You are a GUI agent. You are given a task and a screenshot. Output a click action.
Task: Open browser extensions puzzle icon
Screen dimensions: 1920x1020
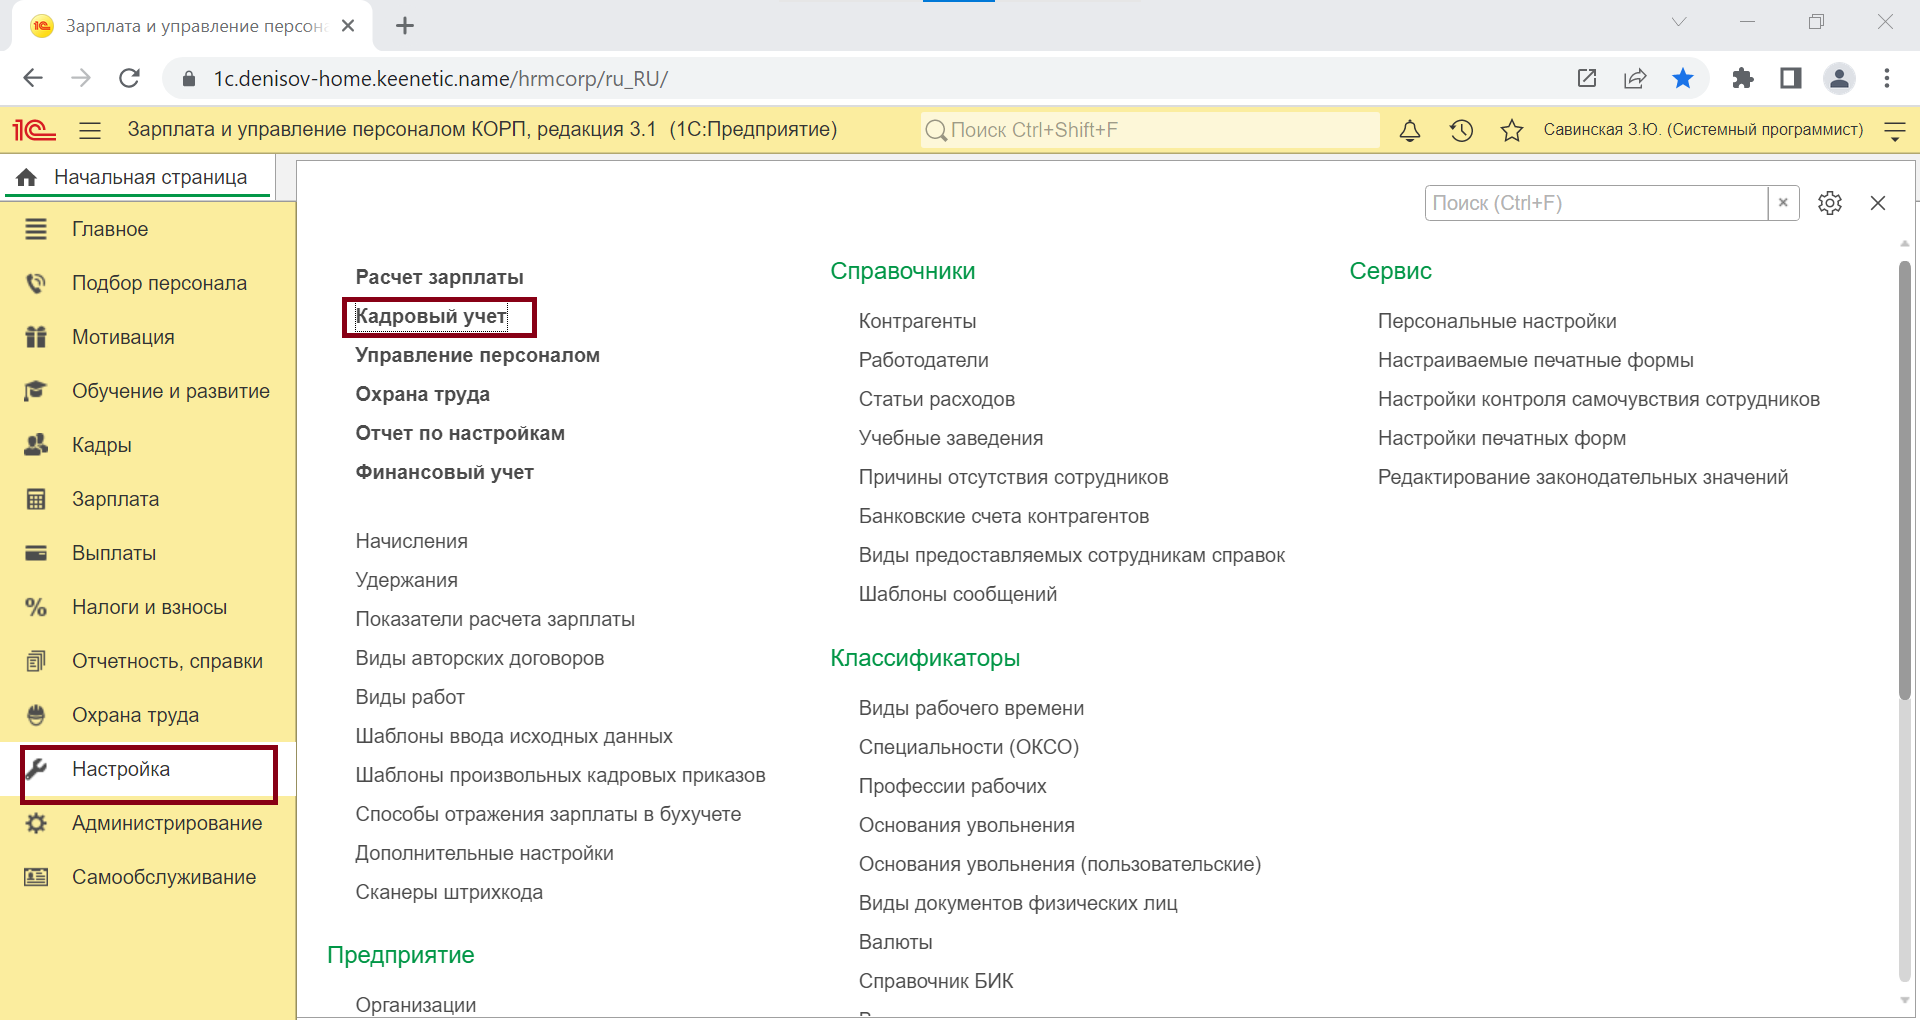point(1743,79)
